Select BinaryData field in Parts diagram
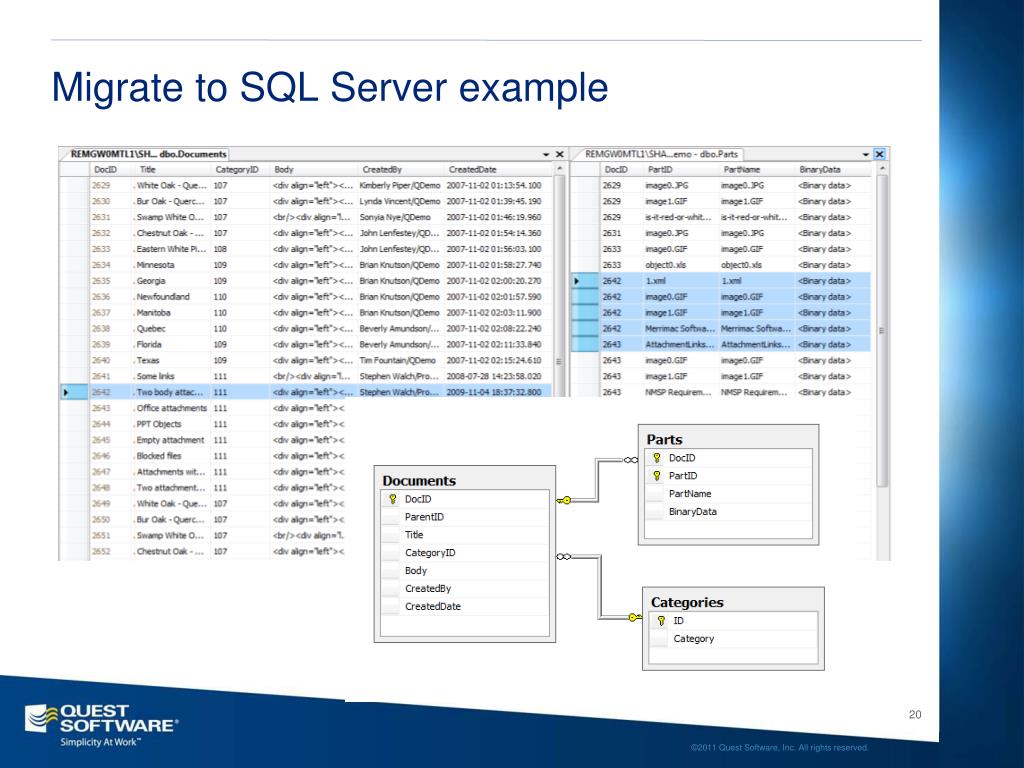The height and width of the screenshot is (768, 1024). click(x=729, y=512)
